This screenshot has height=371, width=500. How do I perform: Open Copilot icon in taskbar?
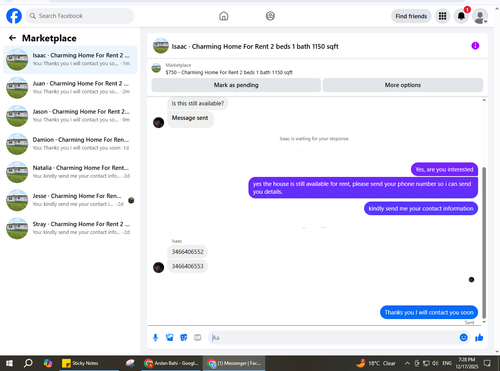tap(48, 363)
